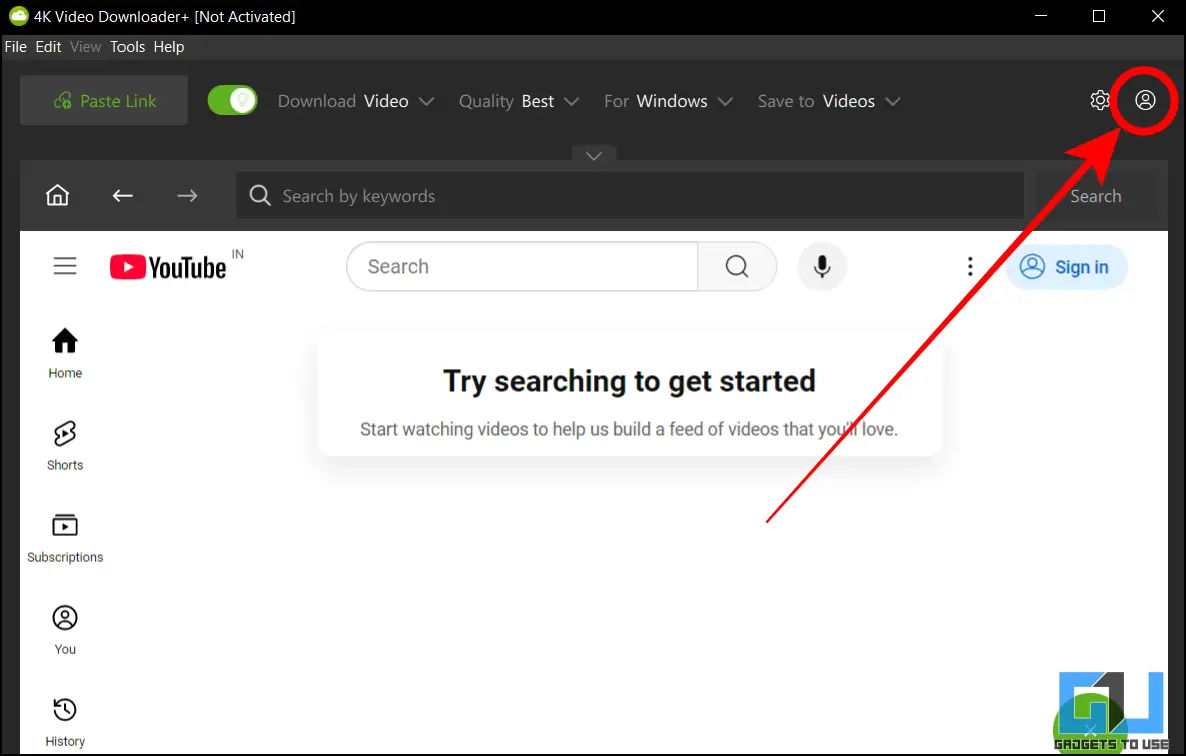Screen dimensions: 1186x756
Task: Click the dark Search button
Action: (1095, 196)
